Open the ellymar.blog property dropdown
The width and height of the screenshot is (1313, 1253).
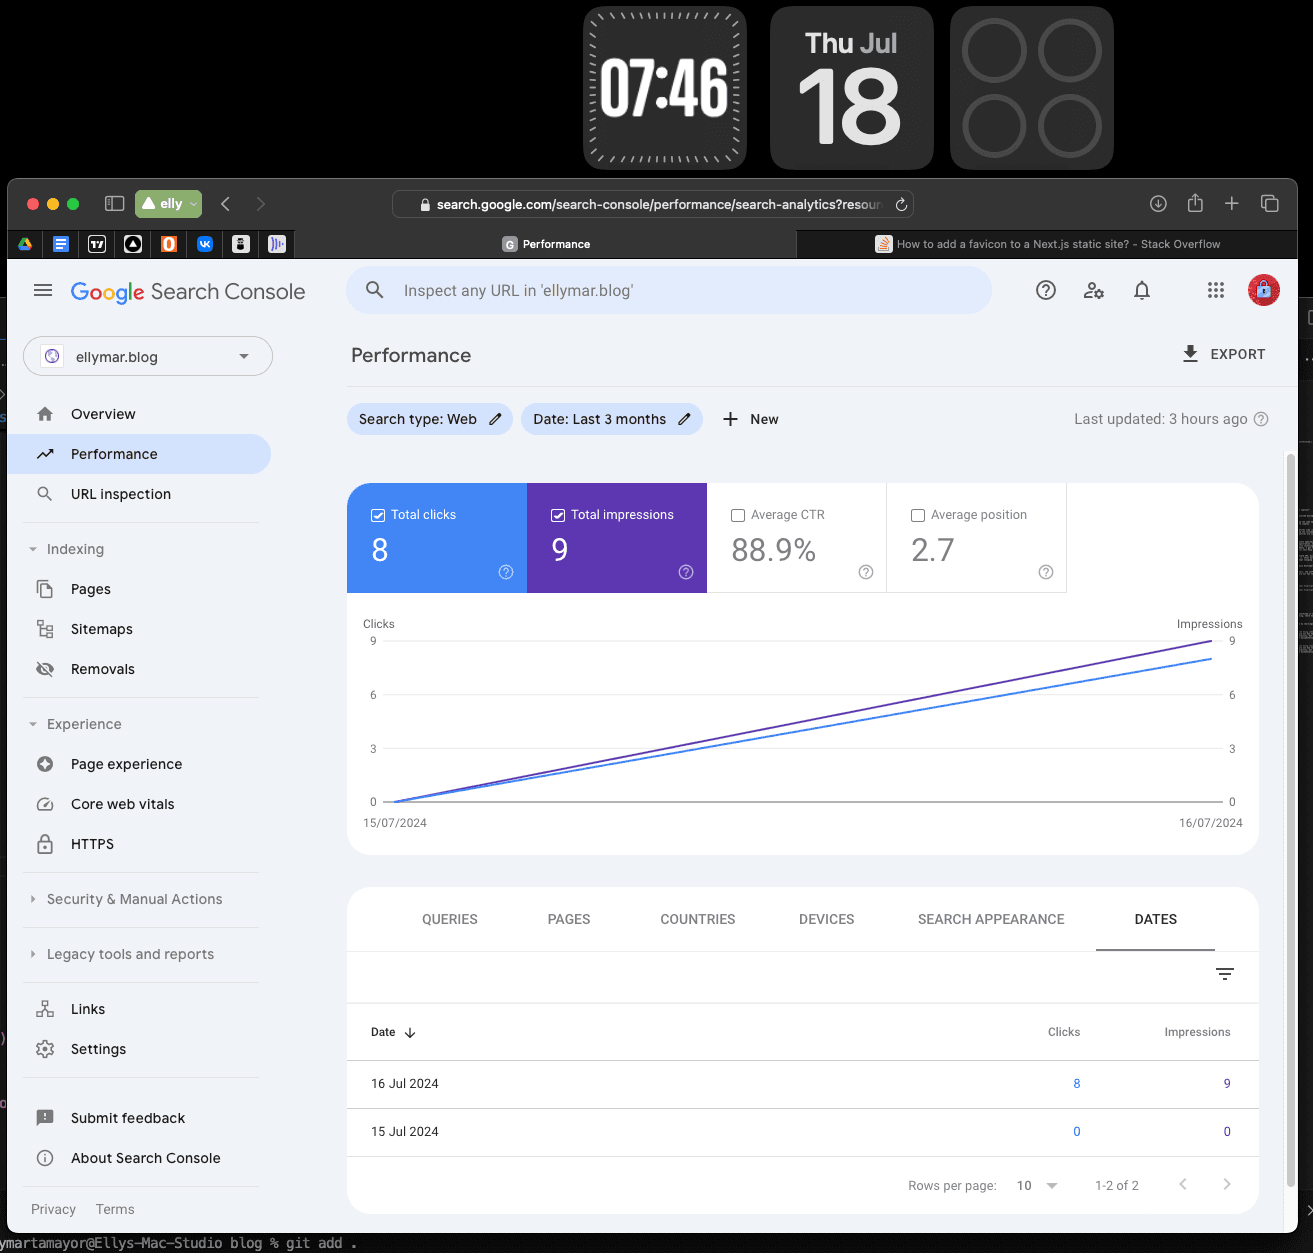click(x=148, y=356)
